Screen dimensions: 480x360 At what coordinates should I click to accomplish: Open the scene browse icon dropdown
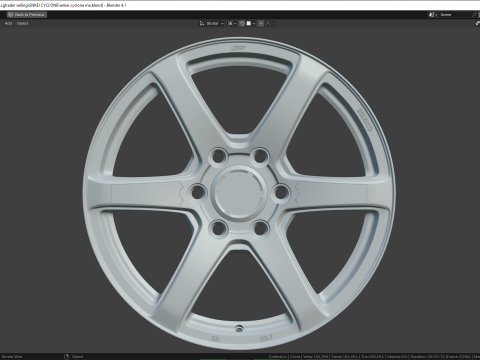433,15
